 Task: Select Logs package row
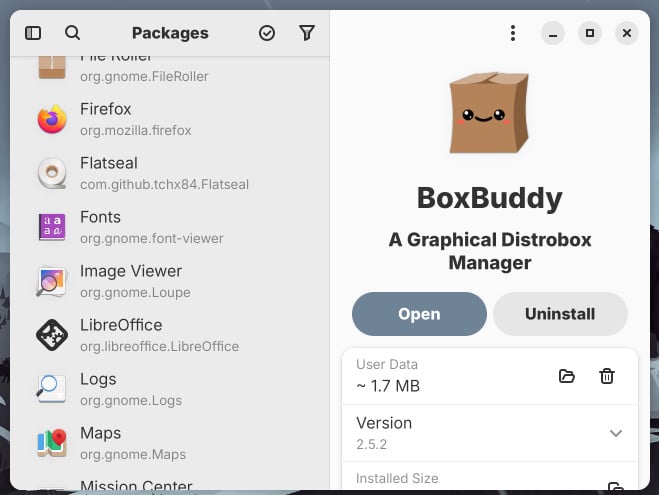(170, 389)
